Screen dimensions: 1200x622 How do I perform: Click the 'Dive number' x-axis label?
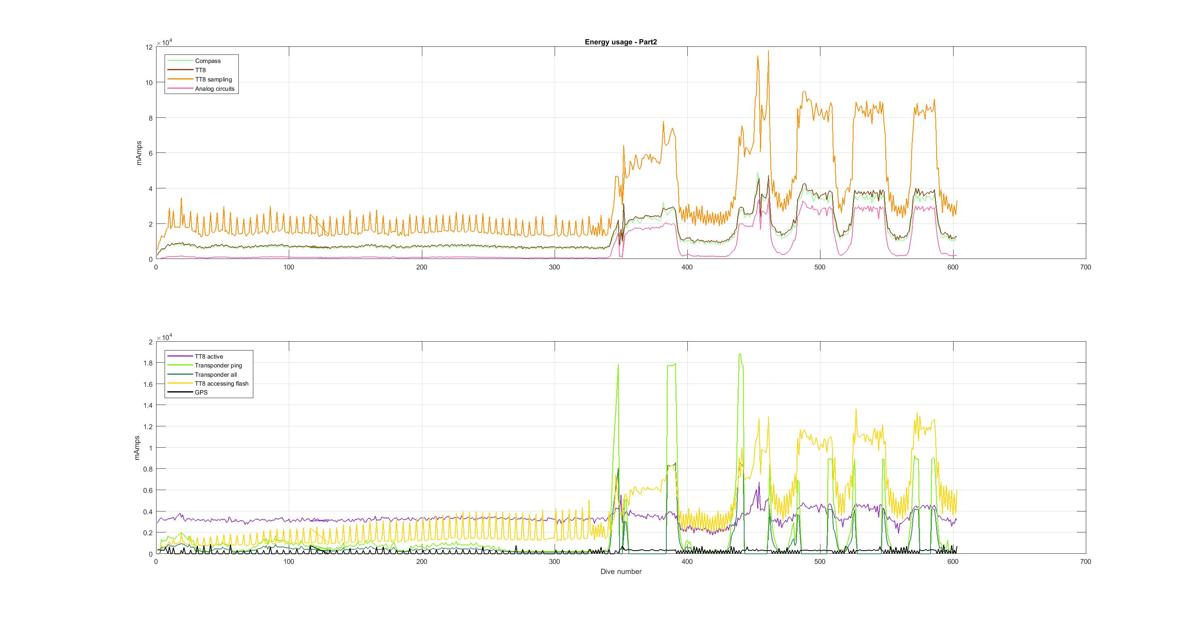click(620, 572)
